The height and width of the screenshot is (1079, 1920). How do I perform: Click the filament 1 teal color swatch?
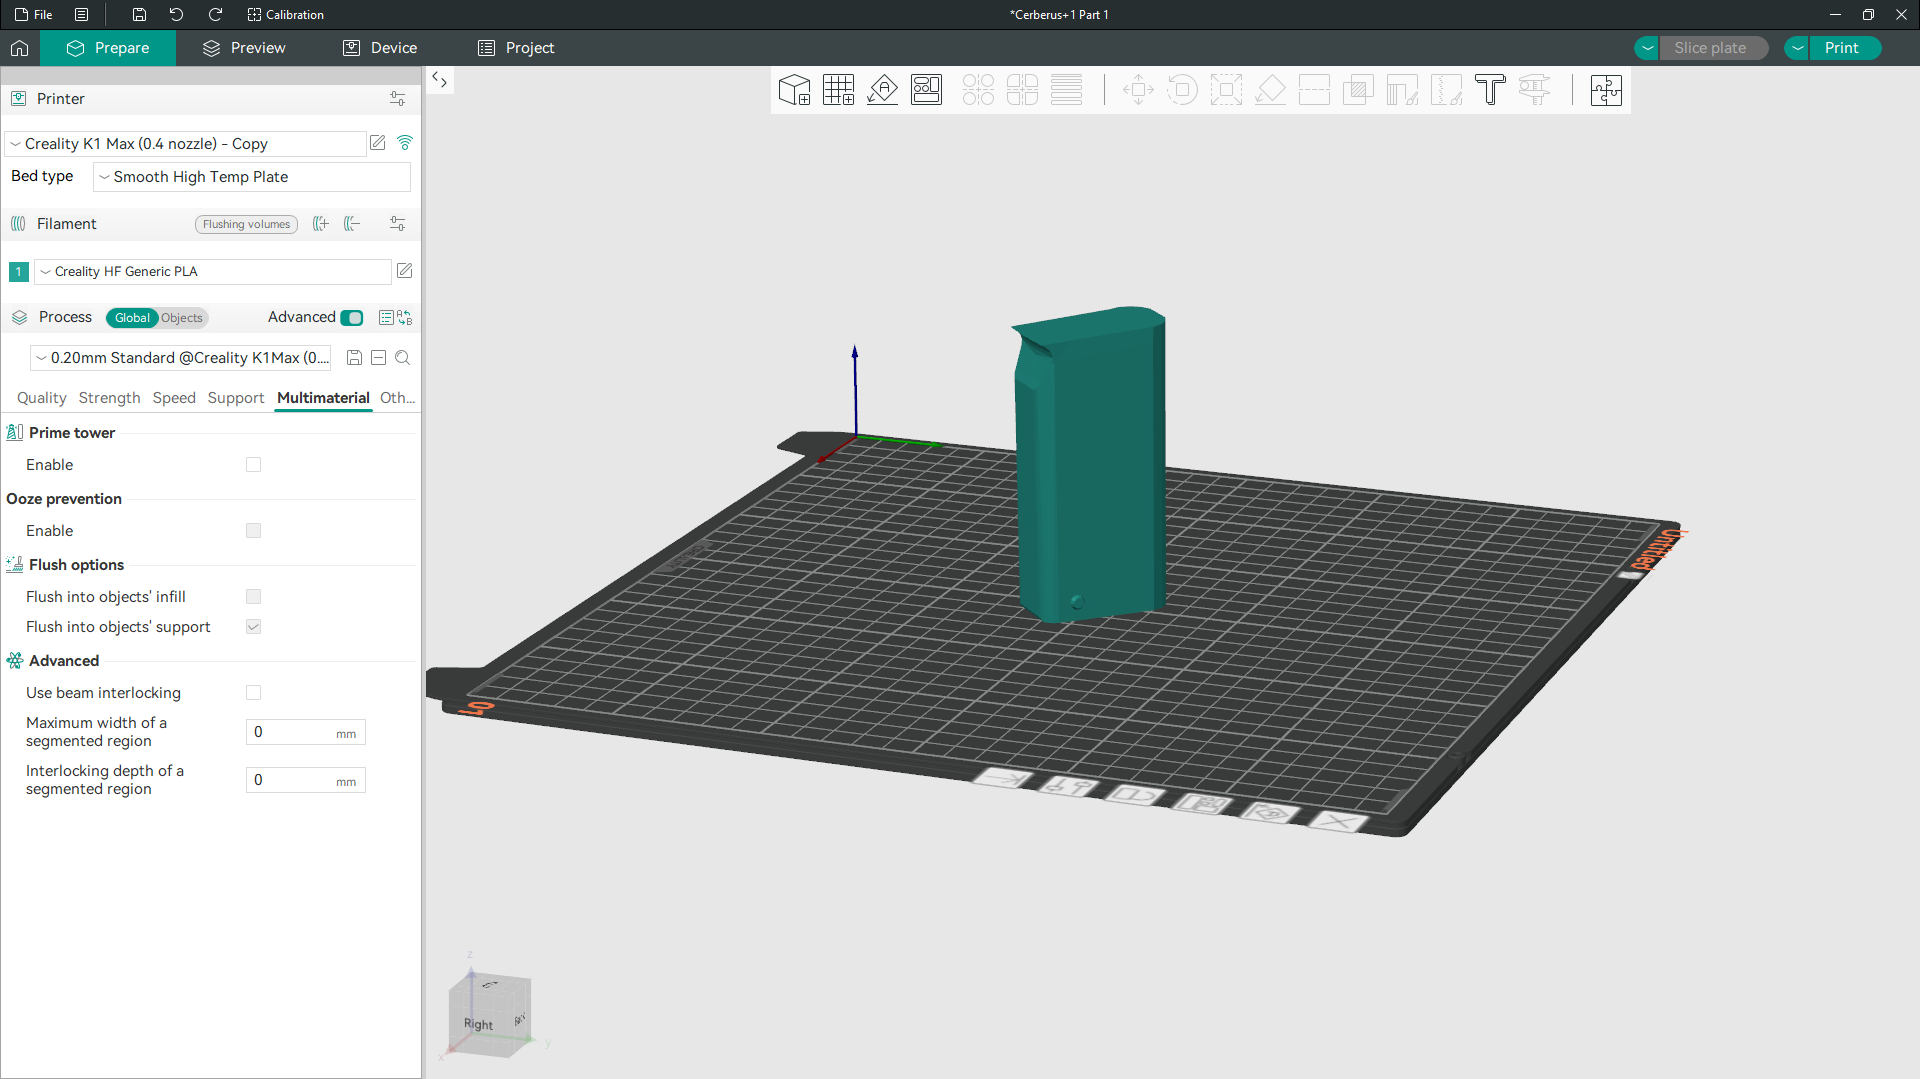click(18, 272)
